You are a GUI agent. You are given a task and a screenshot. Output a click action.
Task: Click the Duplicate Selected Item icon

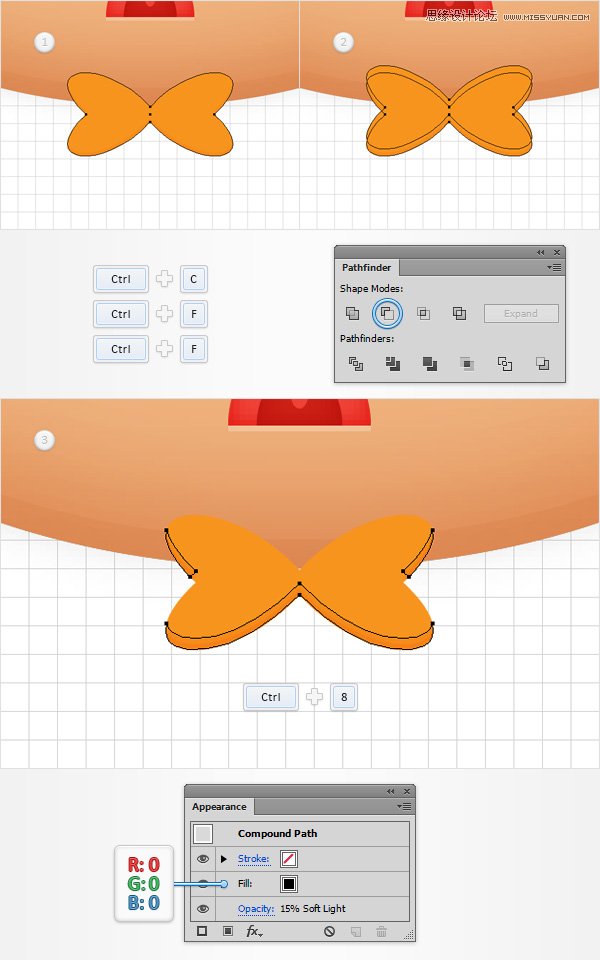point(356,932)
